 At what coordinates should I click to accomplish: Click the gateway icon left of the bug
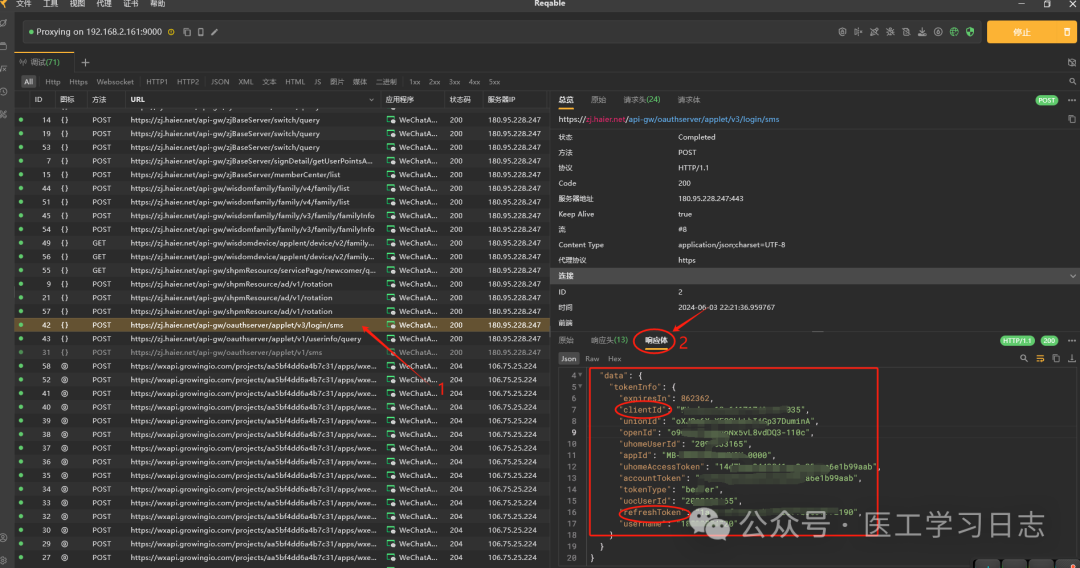pos(858,32)
